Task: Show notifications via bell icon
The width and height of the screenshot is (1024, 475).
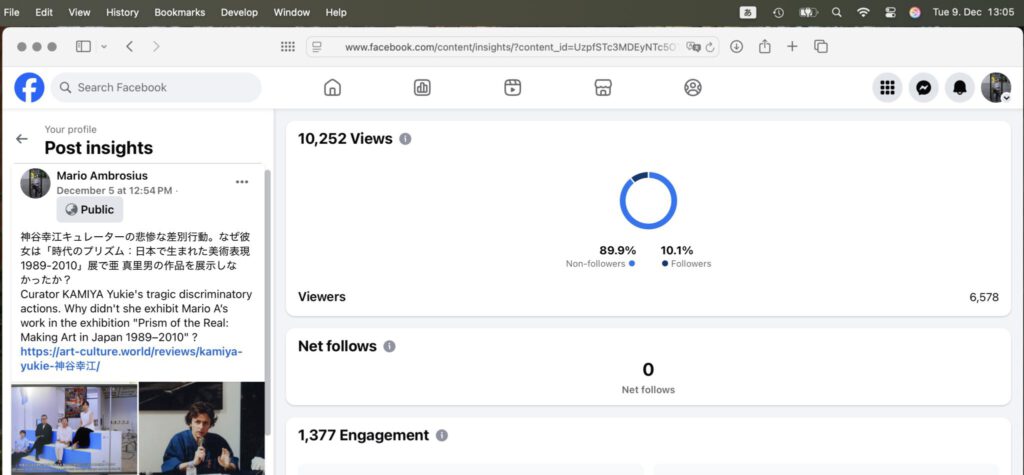Action: click(x=960, y=88)
